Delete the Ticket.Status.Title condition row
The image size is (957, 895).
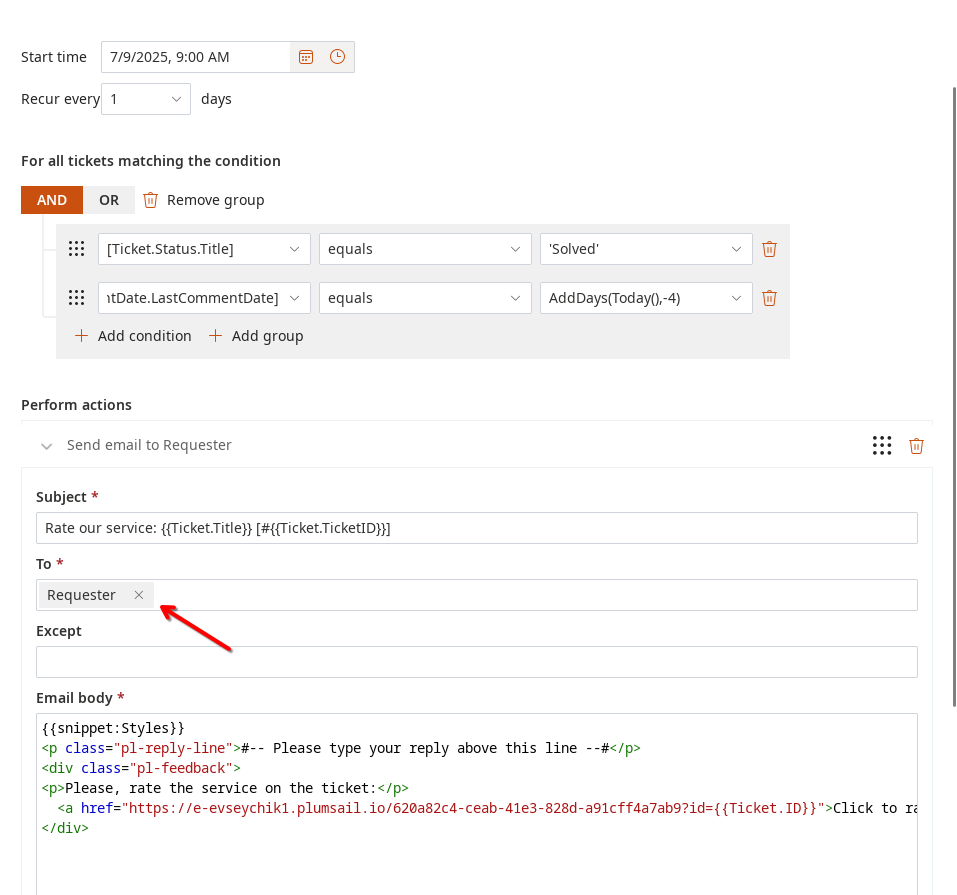(x=769, y=249)
